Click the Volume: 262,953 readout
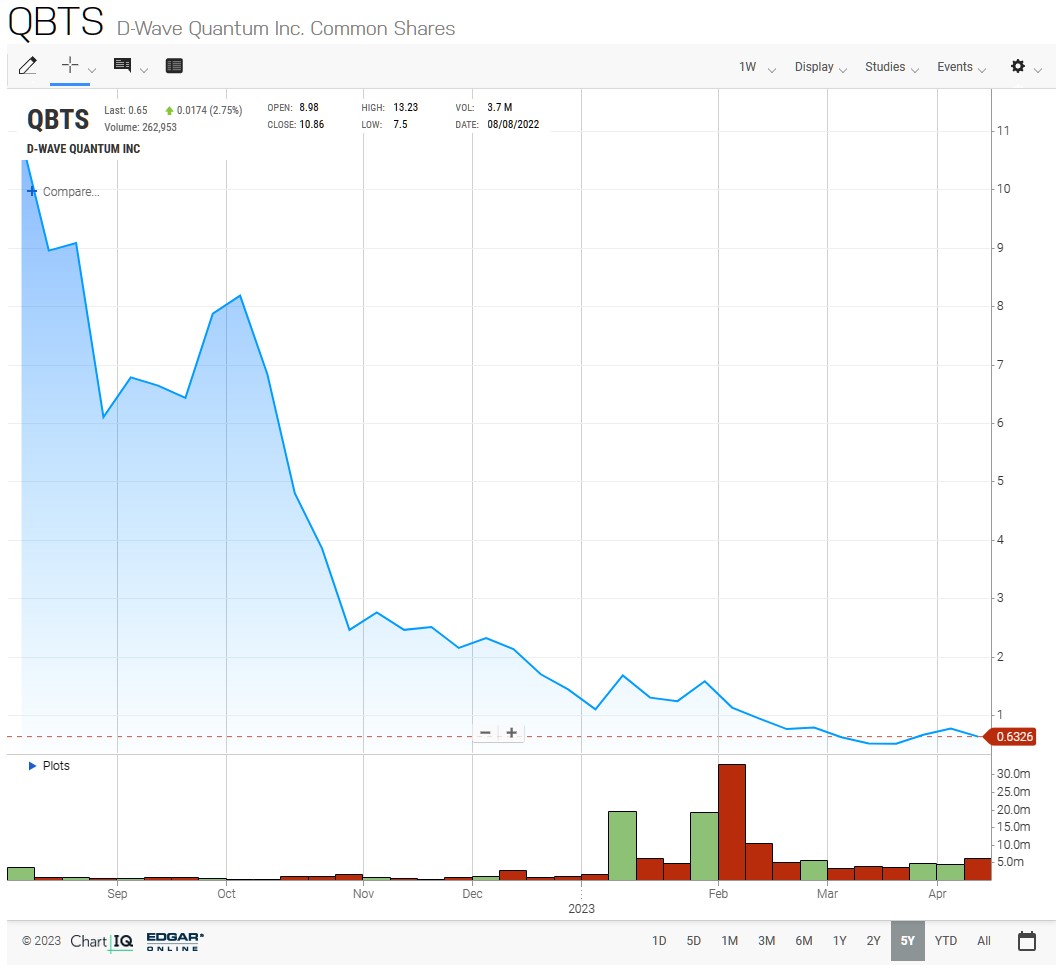This screenshot has width=1058, height=969. (x=140, y=128)
